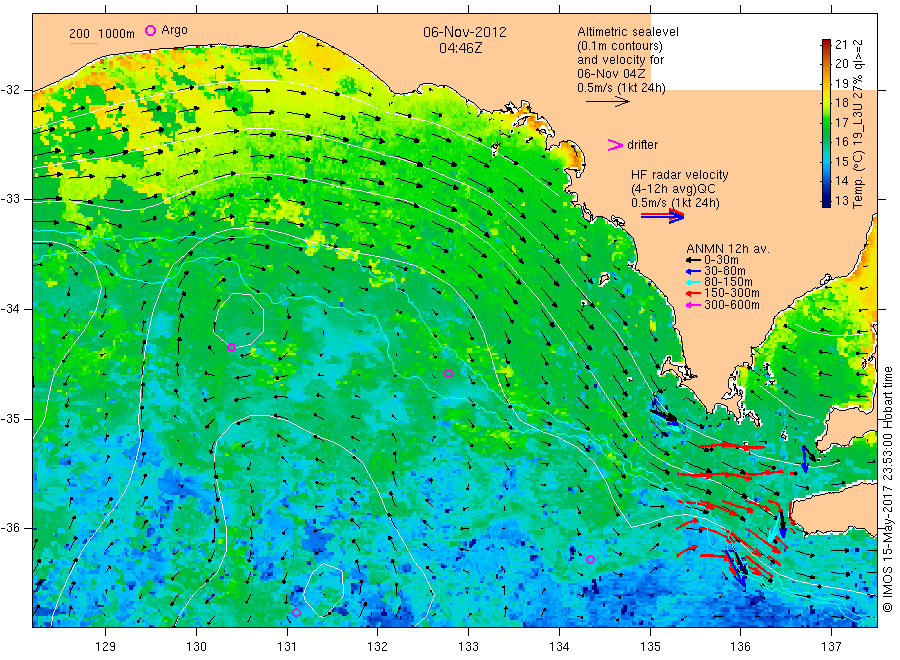Image resolution: width=900 pixels, height=660 pixels.
Task: Click the 133 longitude axis label
Action: [x=468, y=646]
